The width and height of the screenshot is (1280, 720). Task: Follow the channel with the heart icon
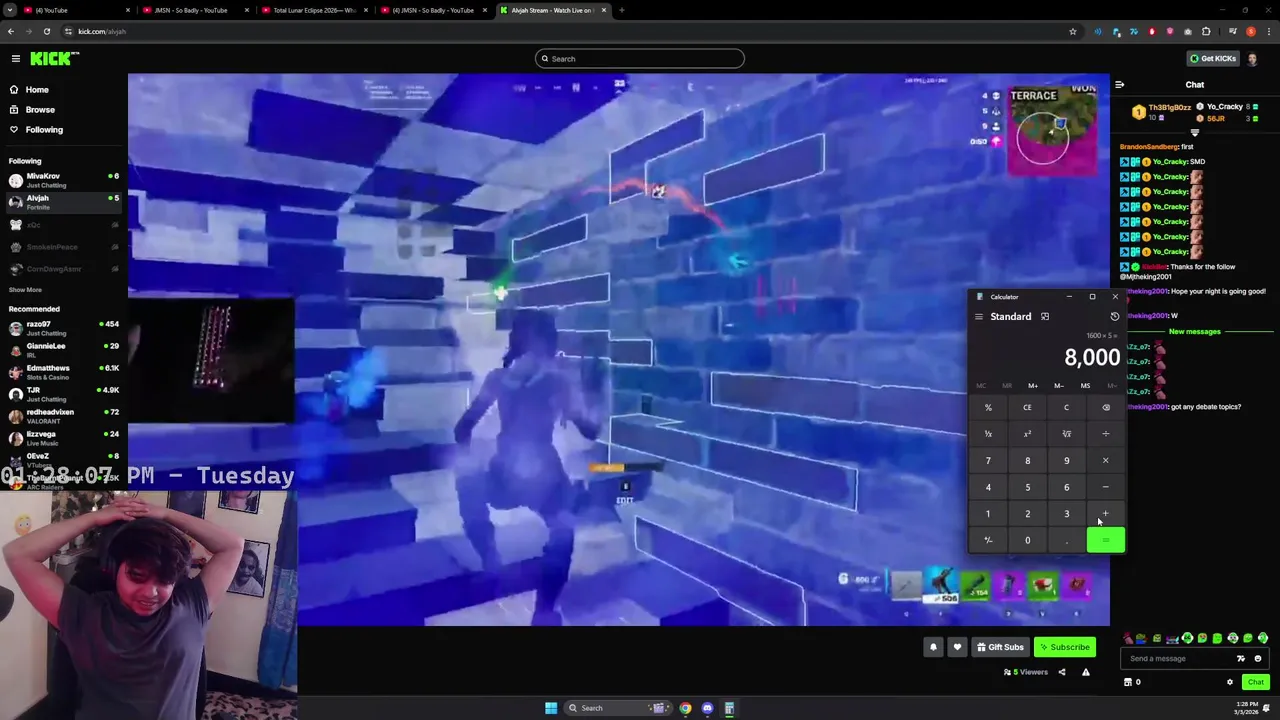point(957,647)
